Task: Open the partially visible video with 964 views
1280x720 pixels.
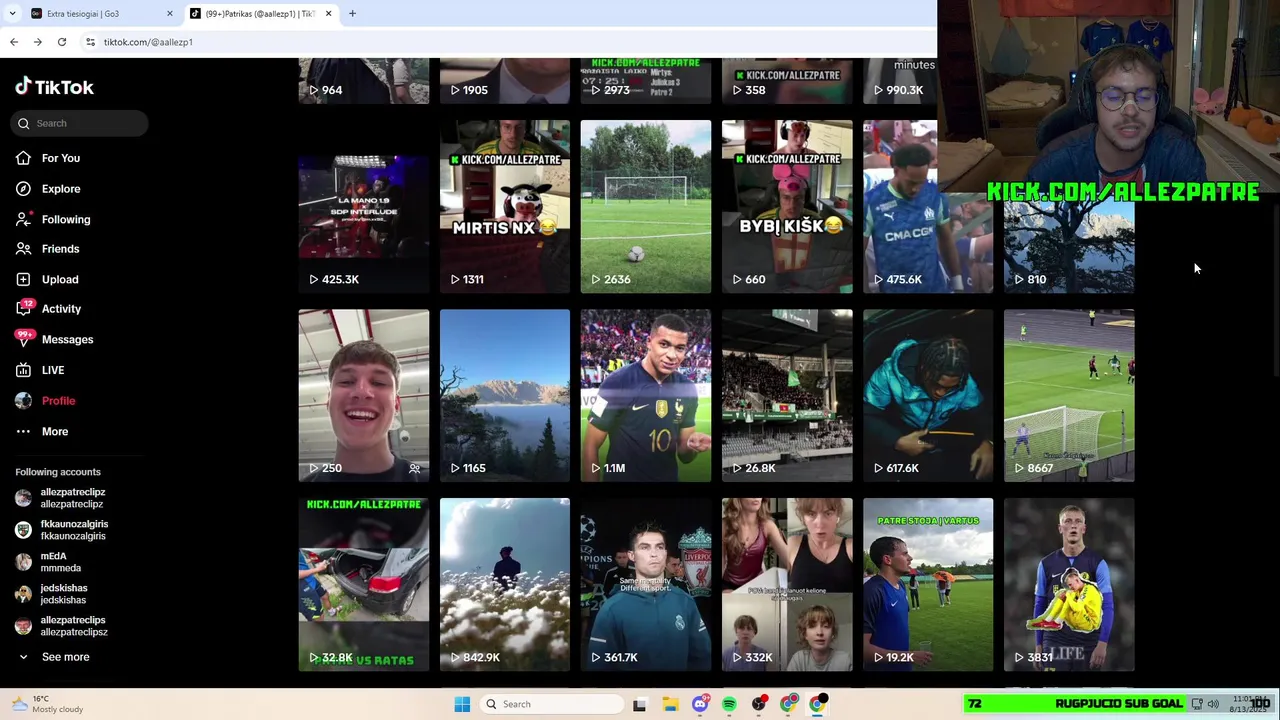Action: (364, 81)
